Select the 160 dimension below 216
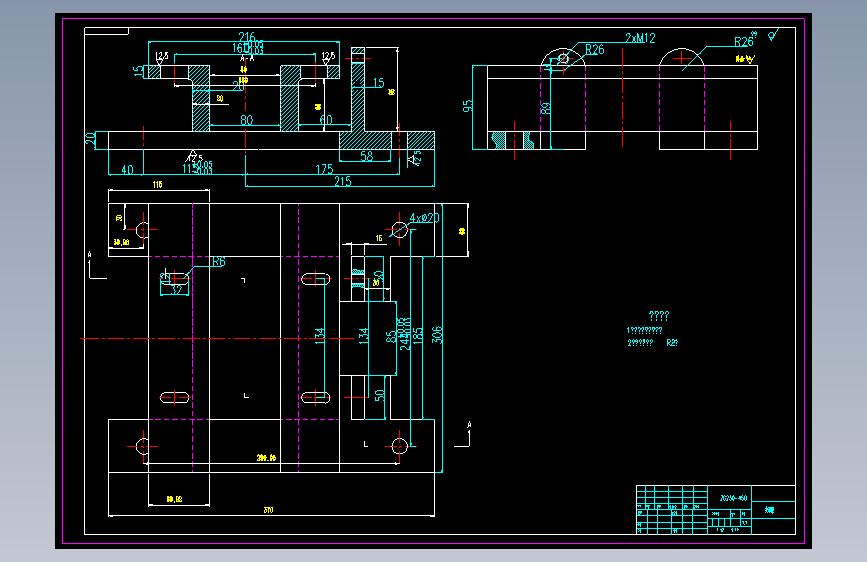This screenshot has width=867, height=562. coord(248,48)
